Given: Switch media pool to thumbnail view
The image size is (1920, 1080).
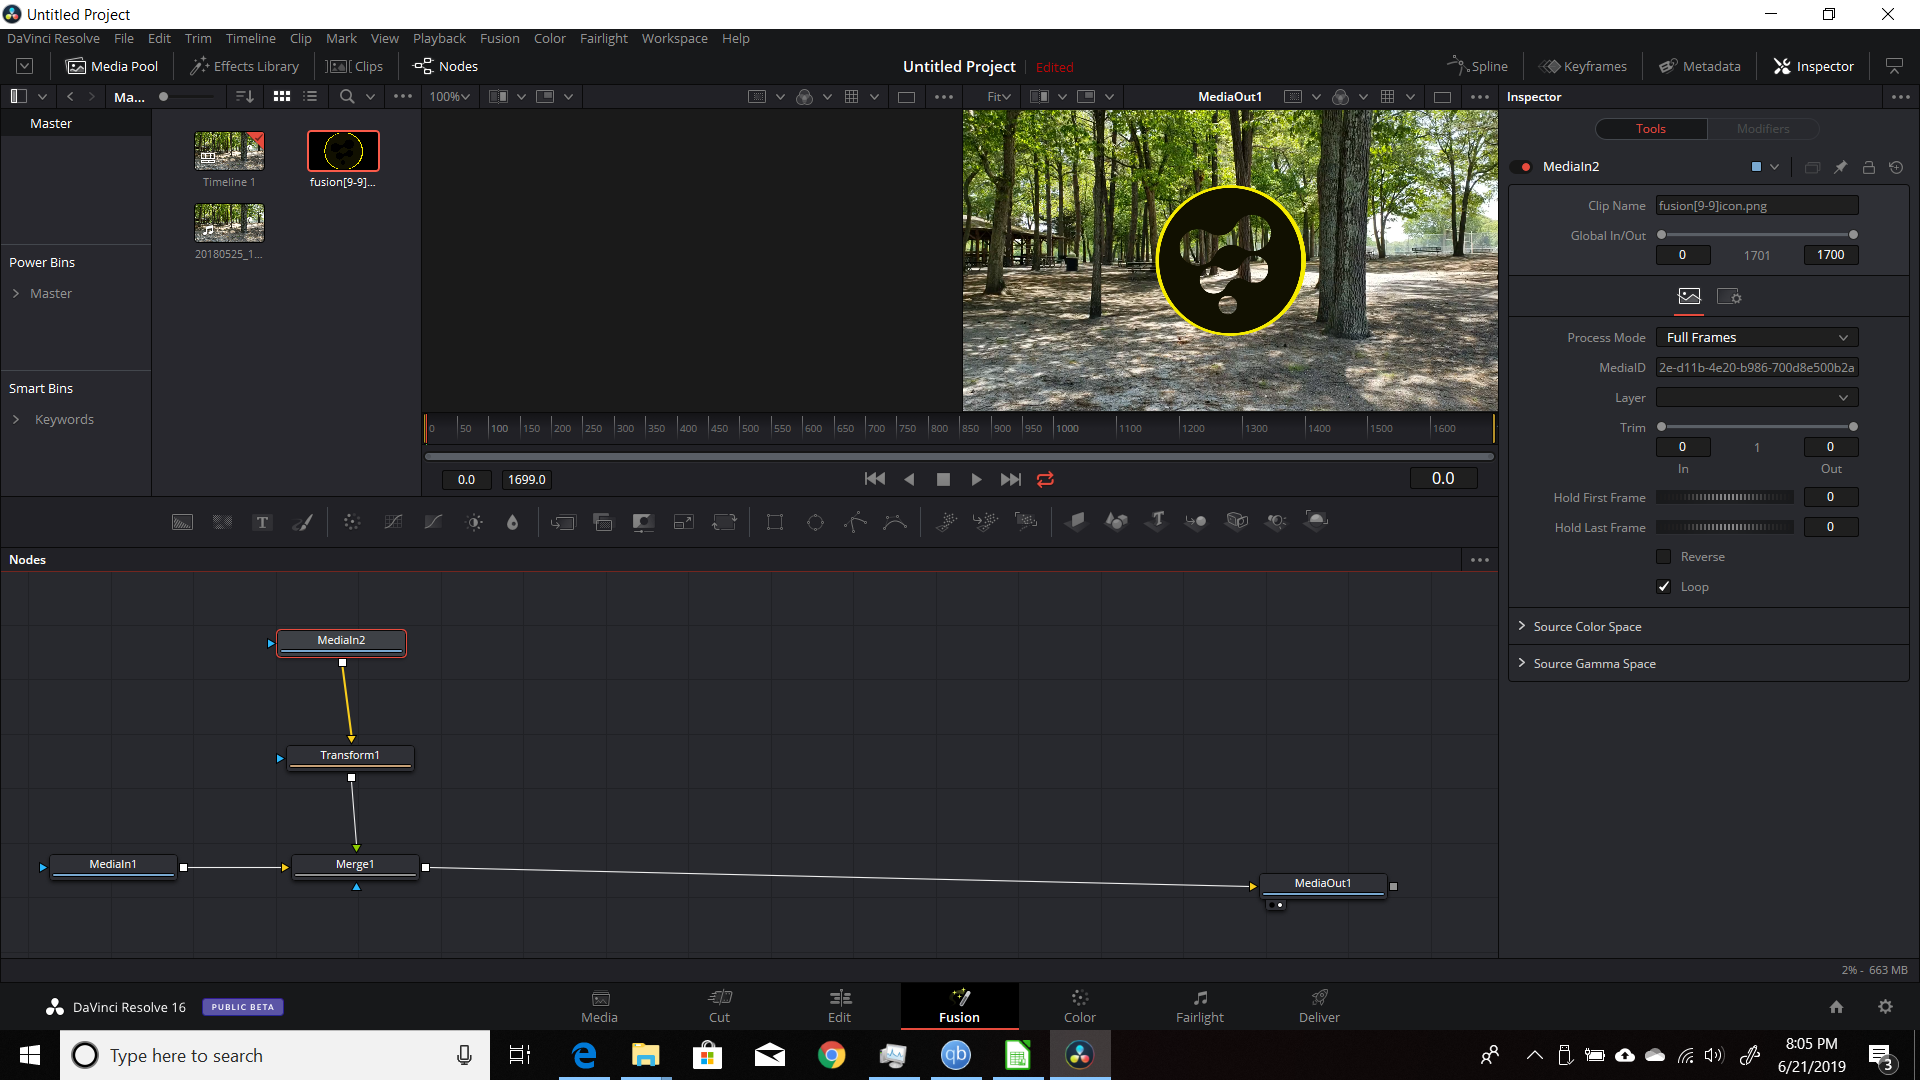Looking at the screenshot, I should (x=282, y=97).
